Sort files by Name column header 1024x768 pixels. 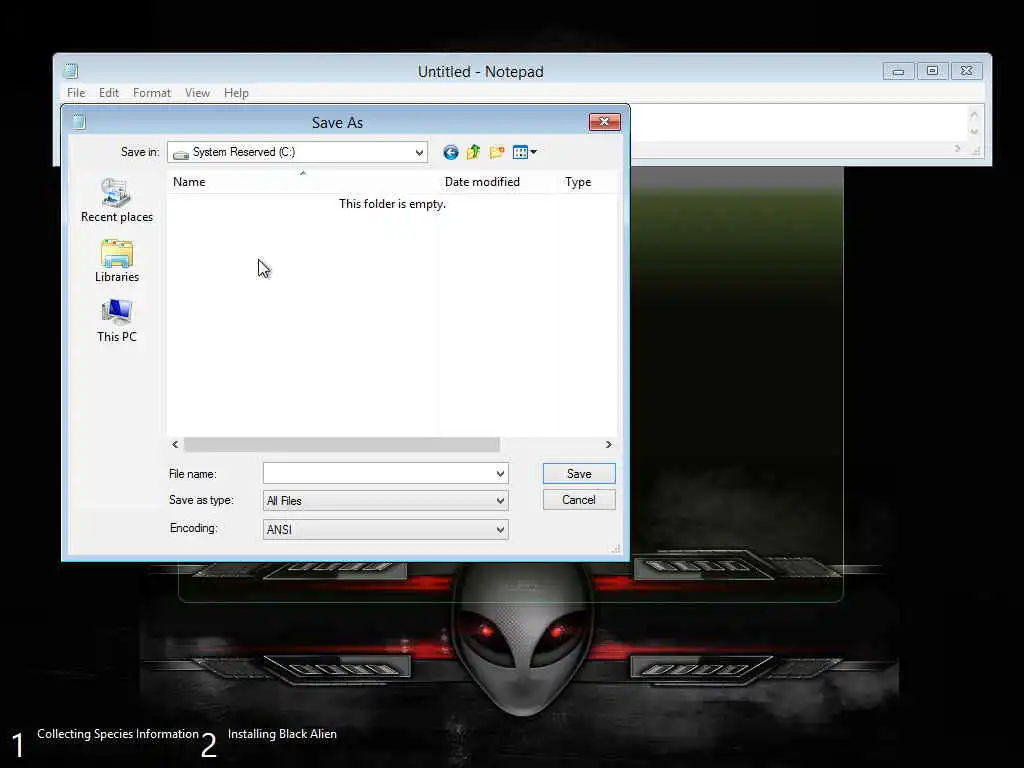tap(302, 182)
